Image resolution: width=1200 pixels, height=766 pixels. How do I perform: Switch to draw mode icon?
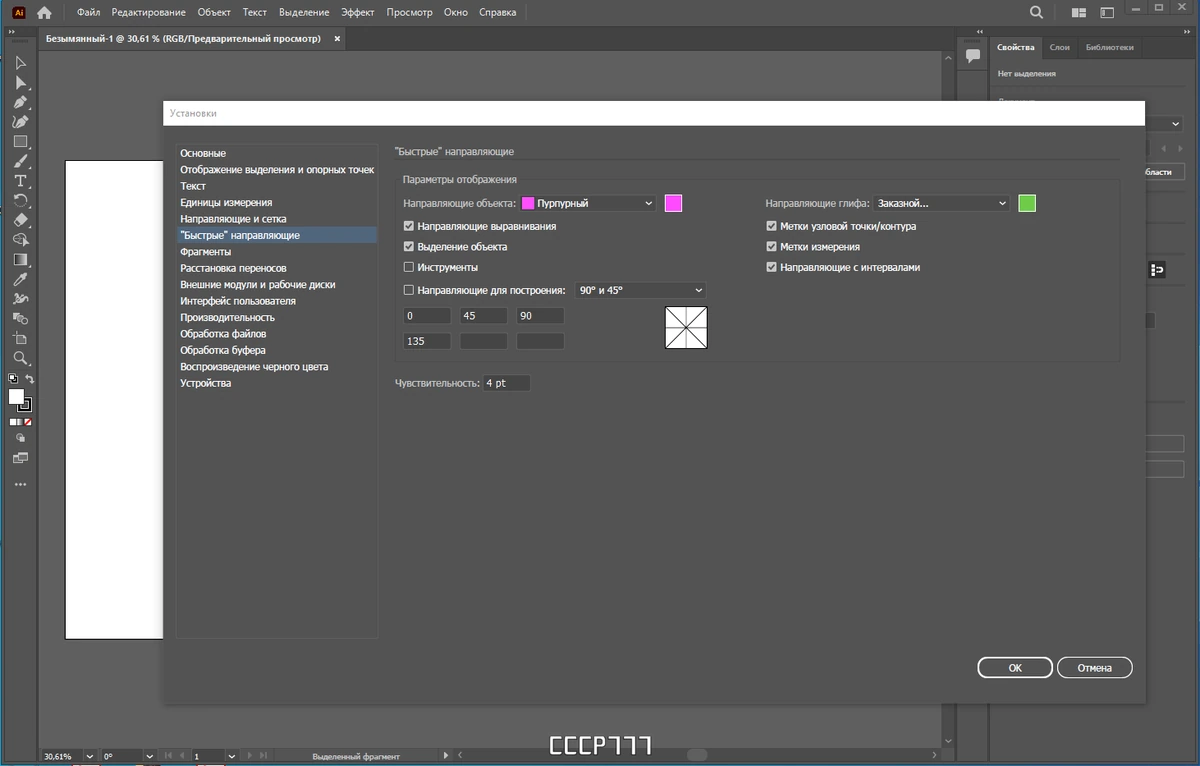point(20,438)
